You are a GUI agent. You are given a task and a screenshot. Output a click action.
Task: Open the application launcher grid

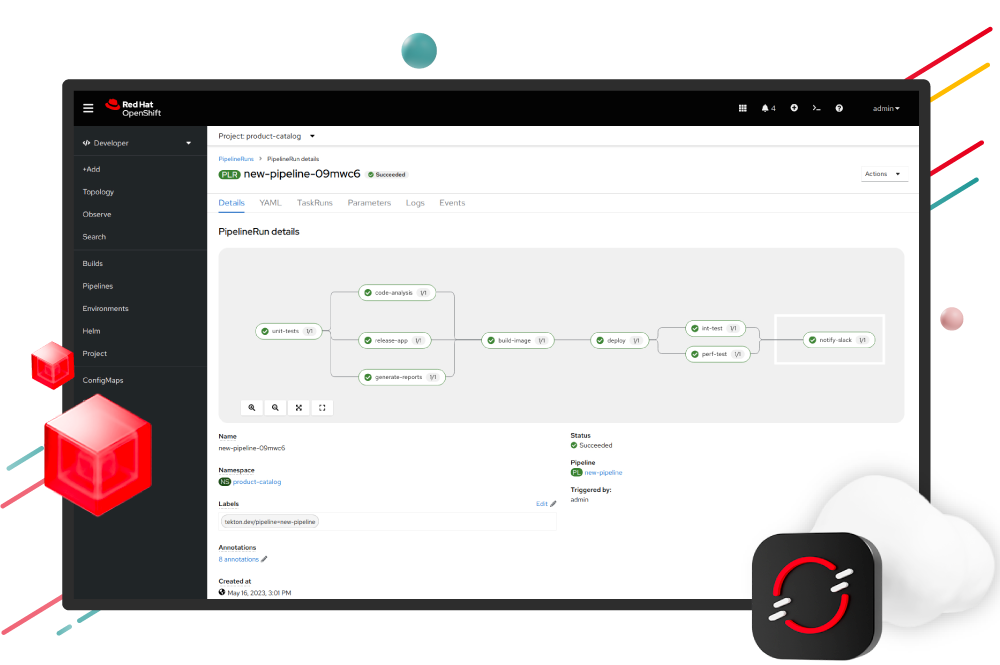pos(742,108)
